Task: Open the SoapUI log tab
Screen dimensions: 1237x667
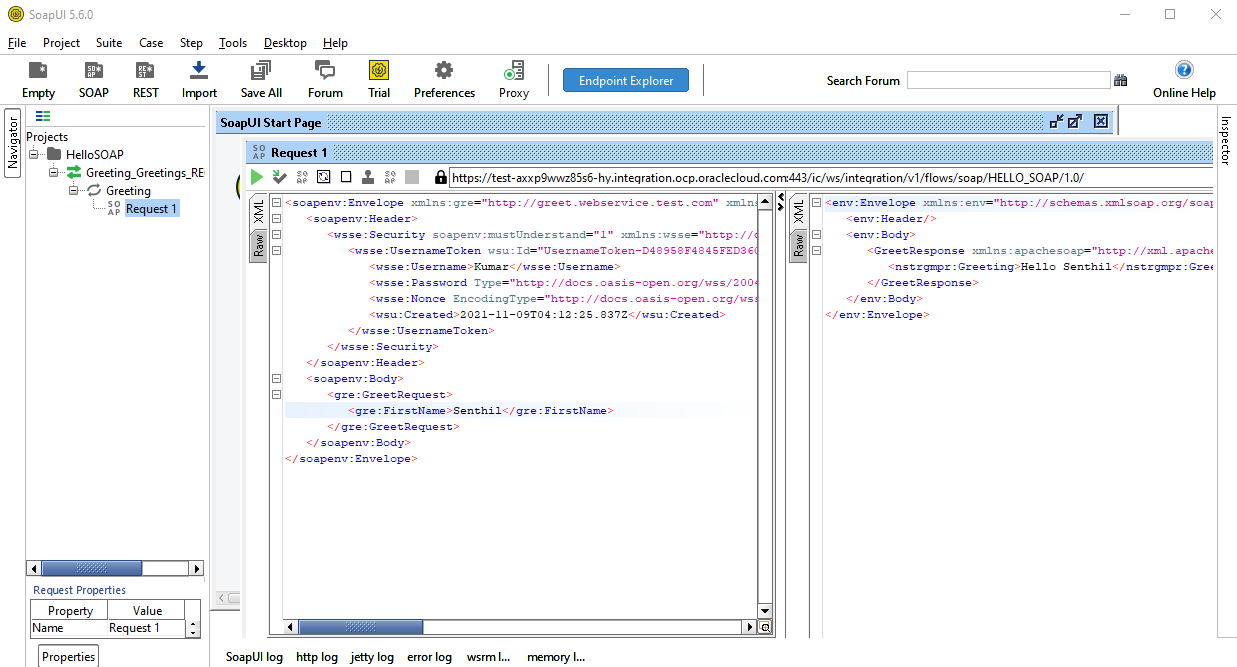Action: coord(254,657)
